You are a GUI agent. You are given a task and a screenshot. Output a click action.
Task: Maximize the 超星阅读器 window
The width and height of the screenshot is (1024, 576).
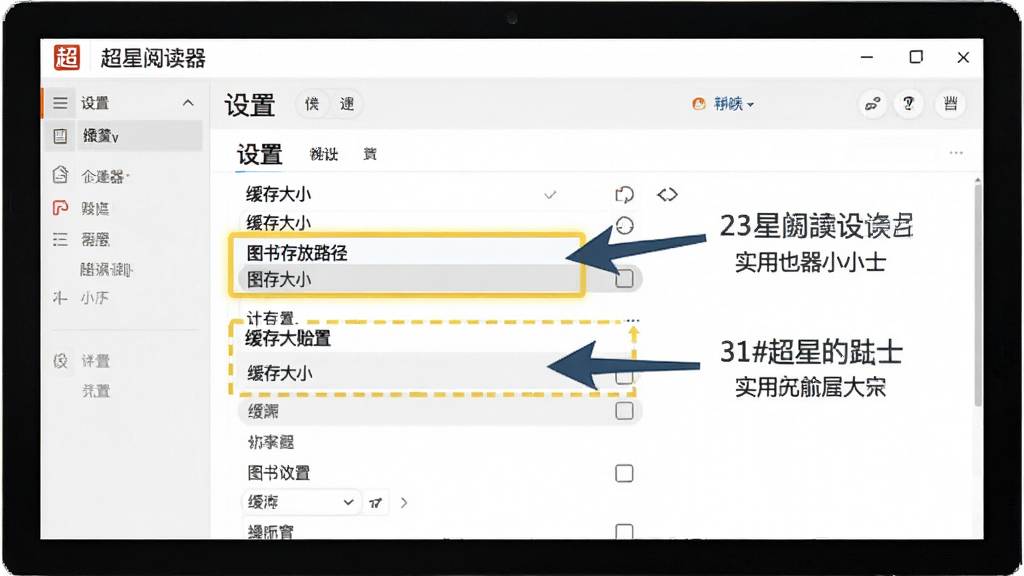(x=916, y=57)
